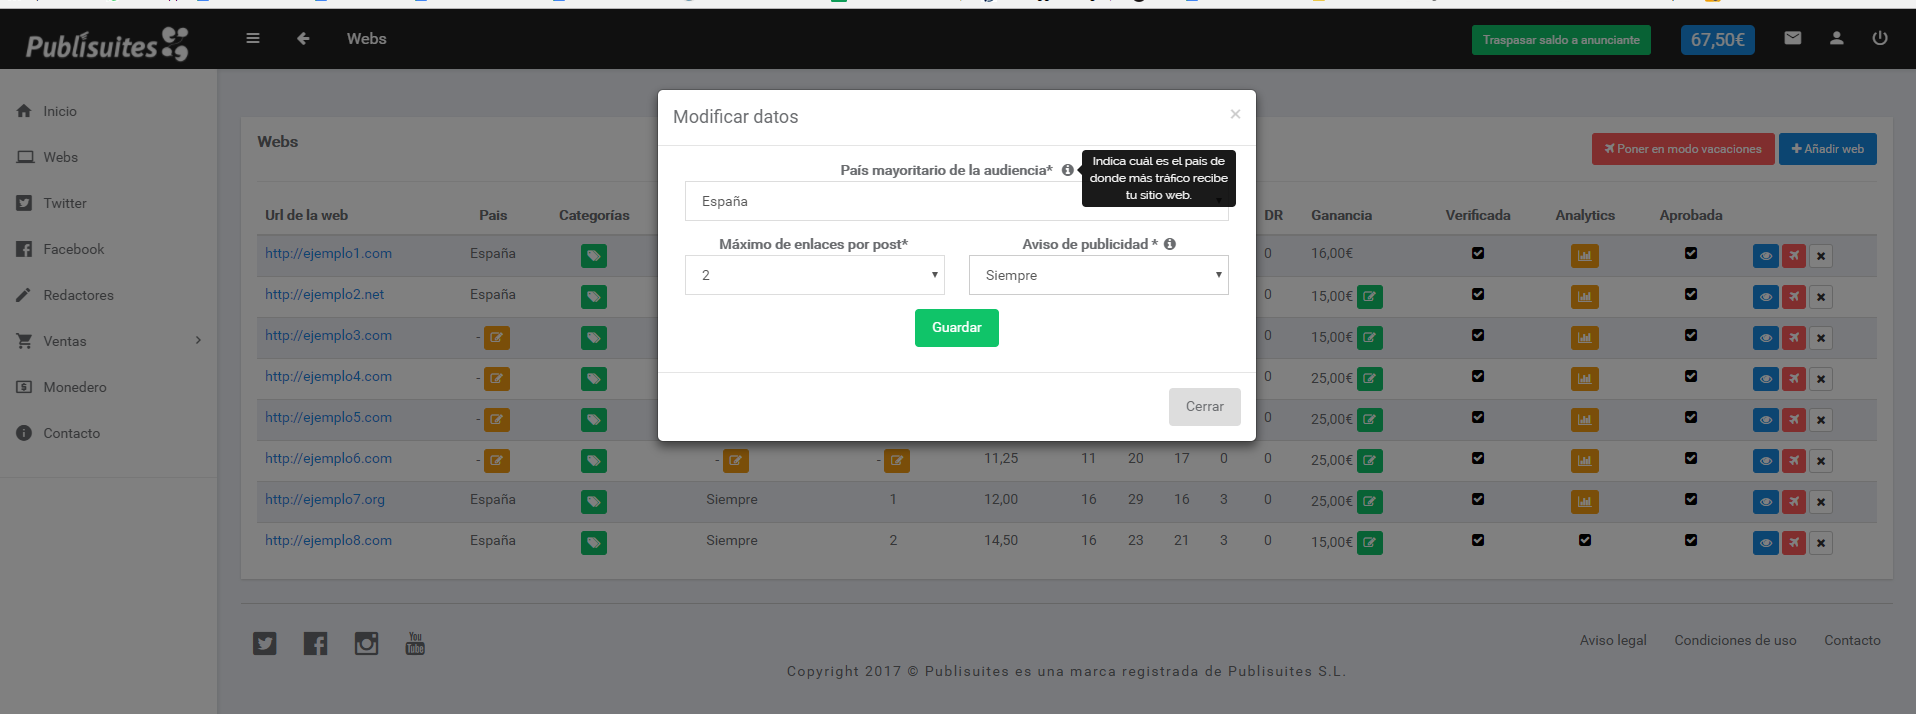Go to Redactores in the sidebar
1916x714 pixels.
click(x=78, y=295)
